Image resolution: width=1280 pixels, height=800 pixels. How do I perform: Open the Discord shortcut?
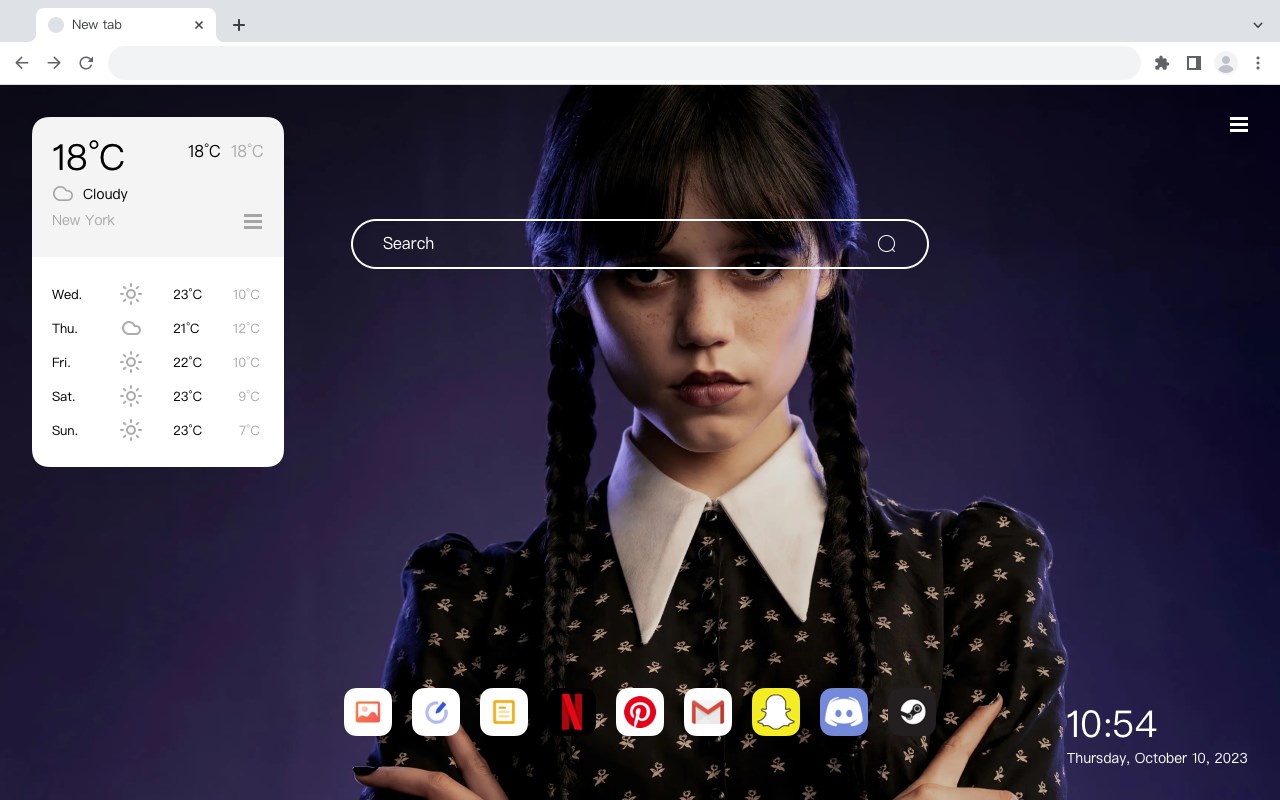(x=844, y=712)
